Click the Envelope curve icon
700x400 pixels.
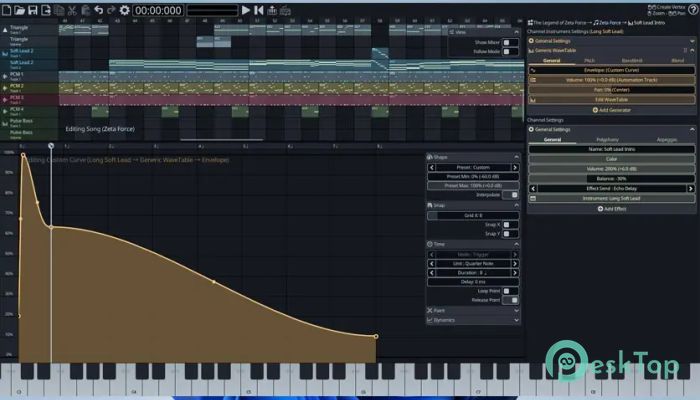[x=533, y=70]
